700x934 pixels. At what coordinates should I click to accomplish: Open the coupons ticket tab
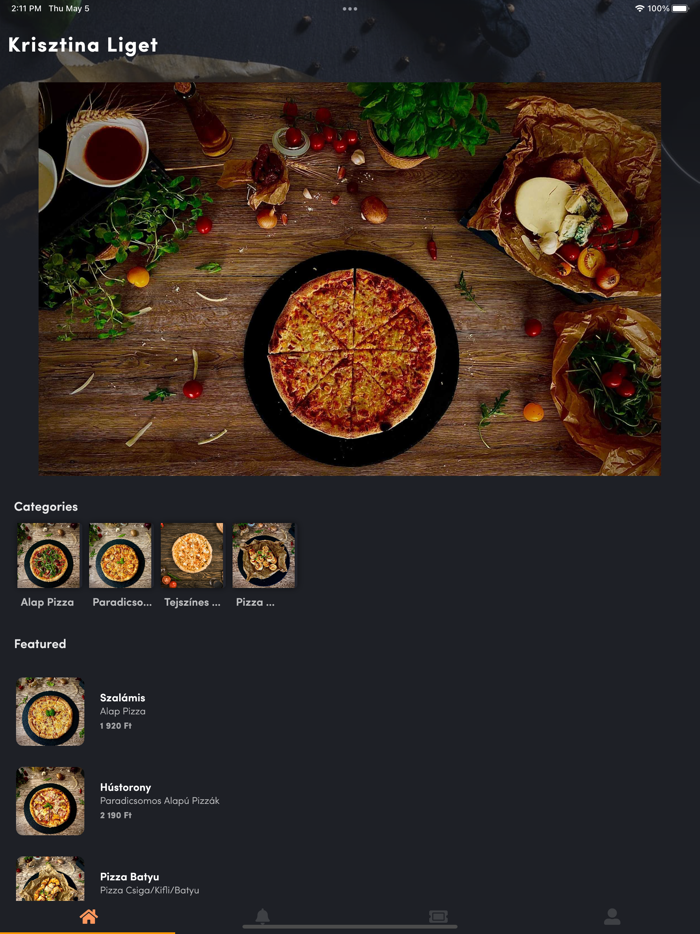coord(438,916)
